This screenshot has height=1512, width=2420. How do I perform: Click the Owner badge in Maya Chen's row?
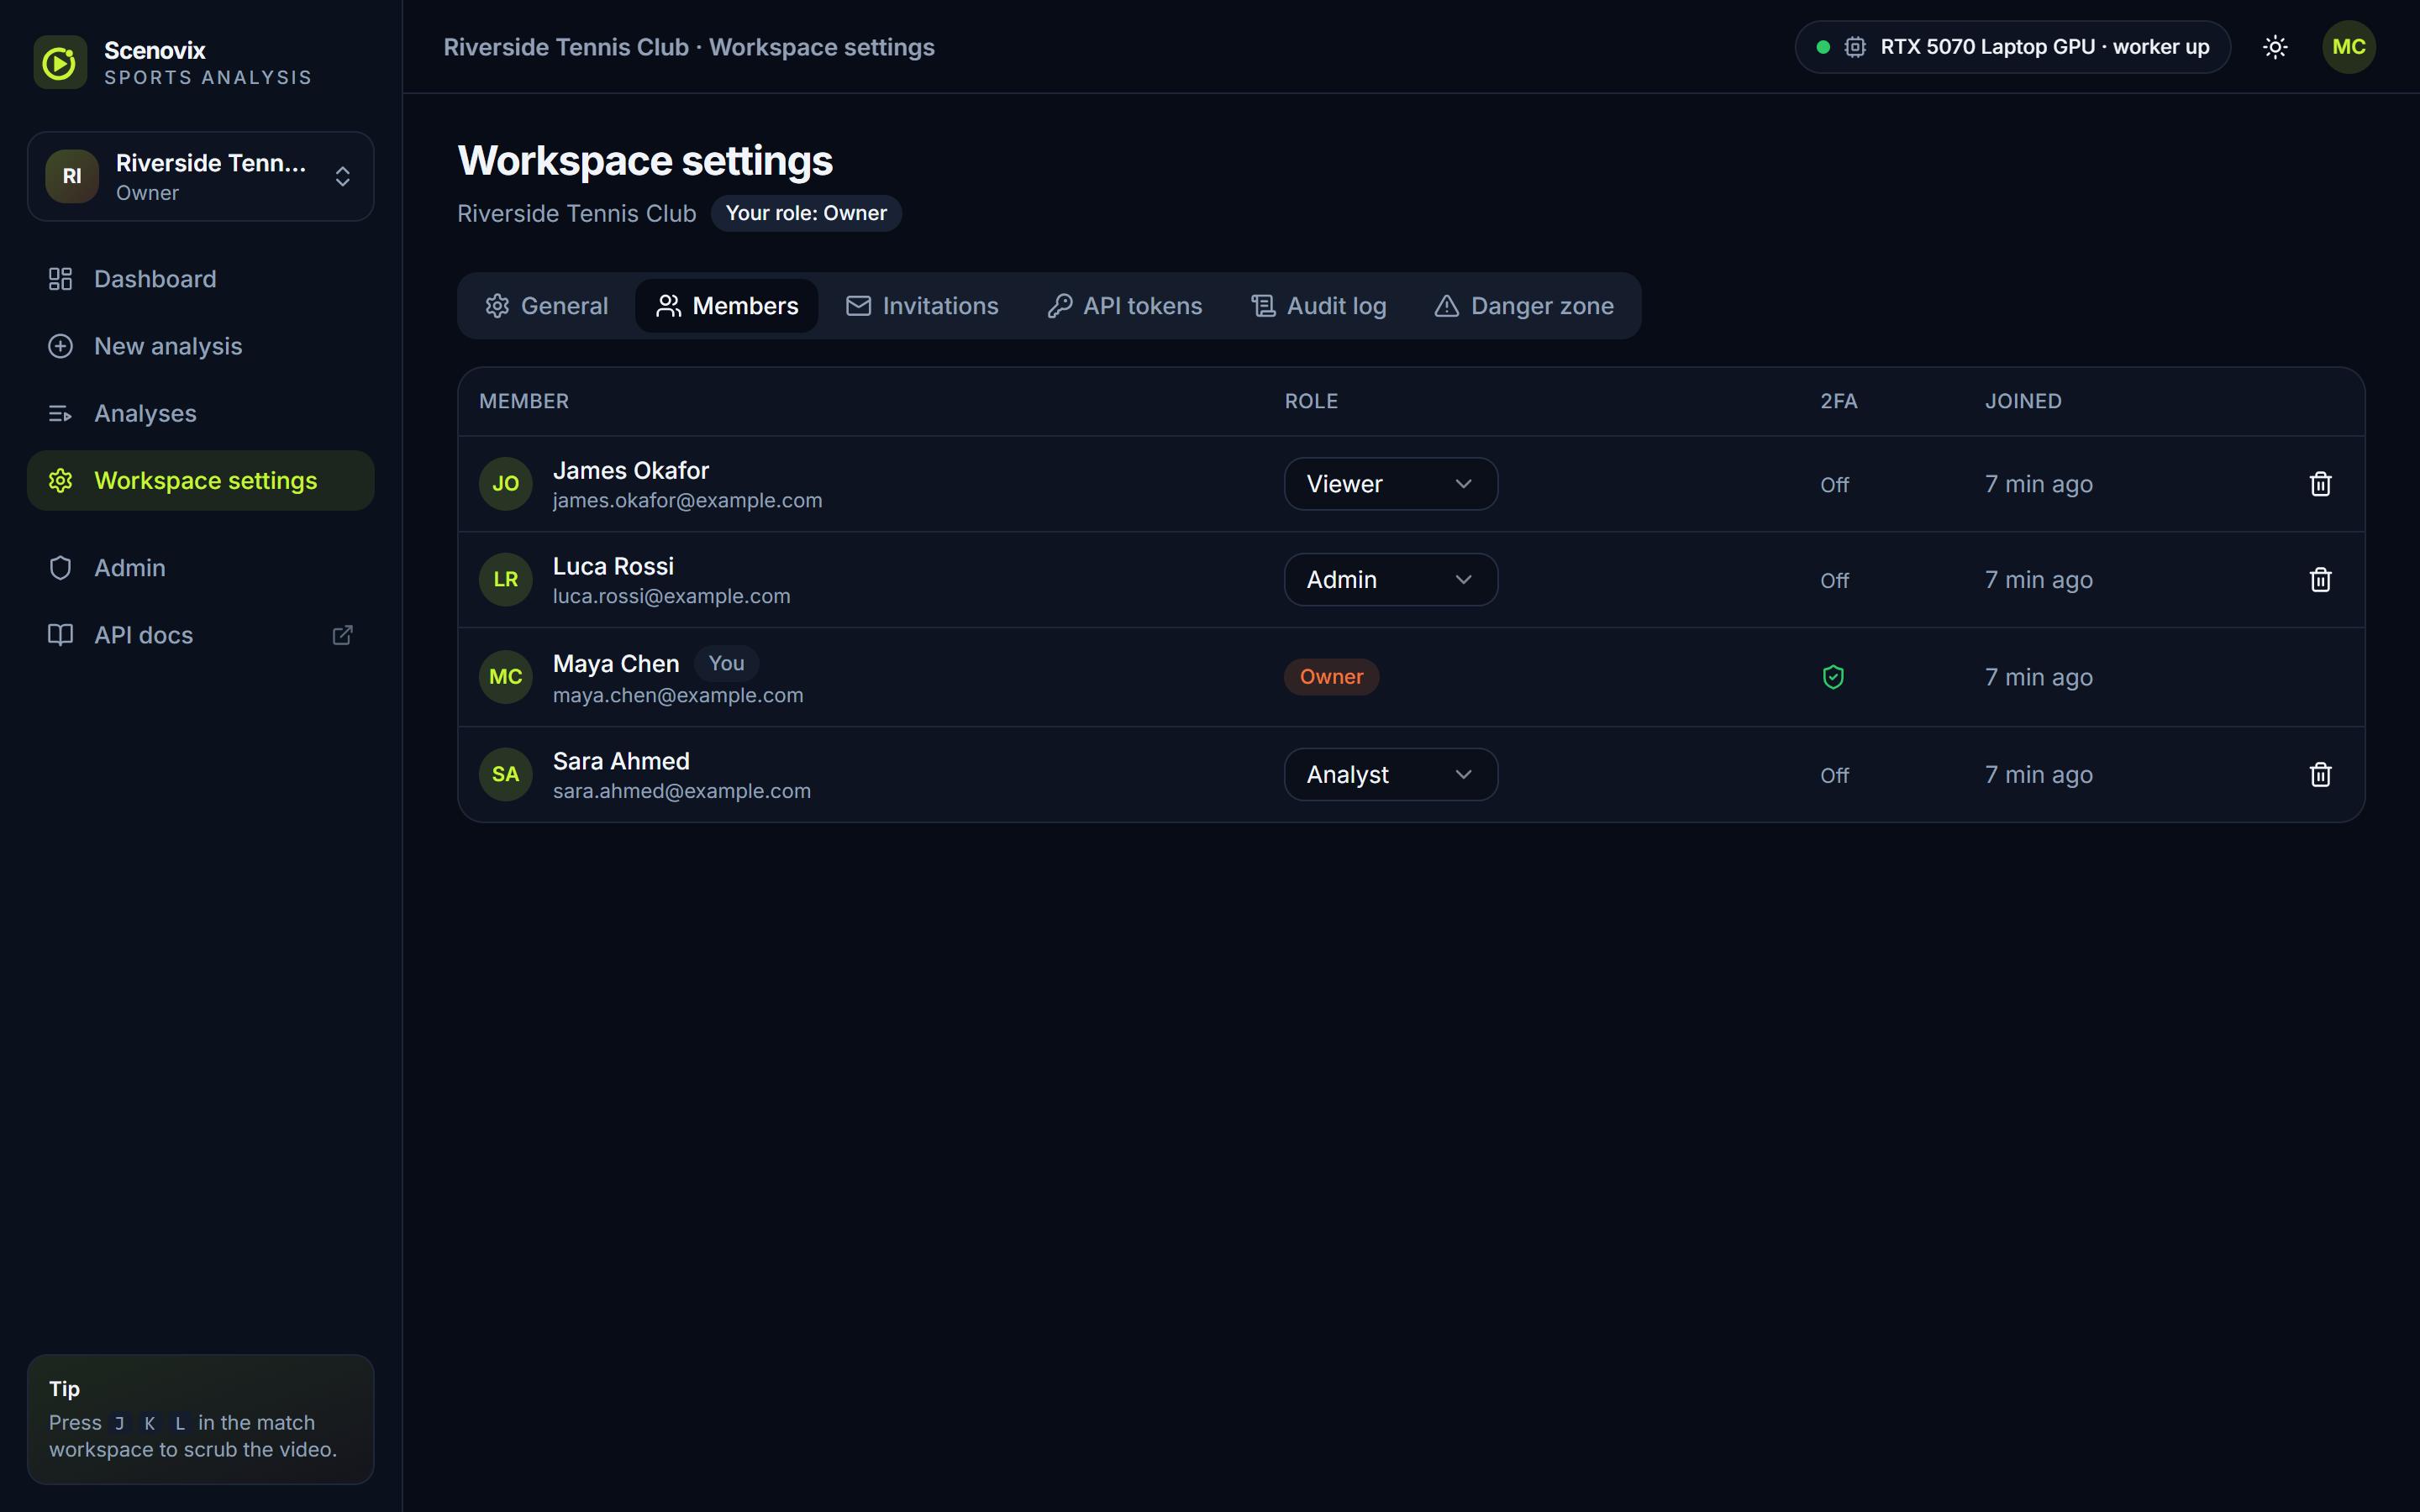[1331, 677]
